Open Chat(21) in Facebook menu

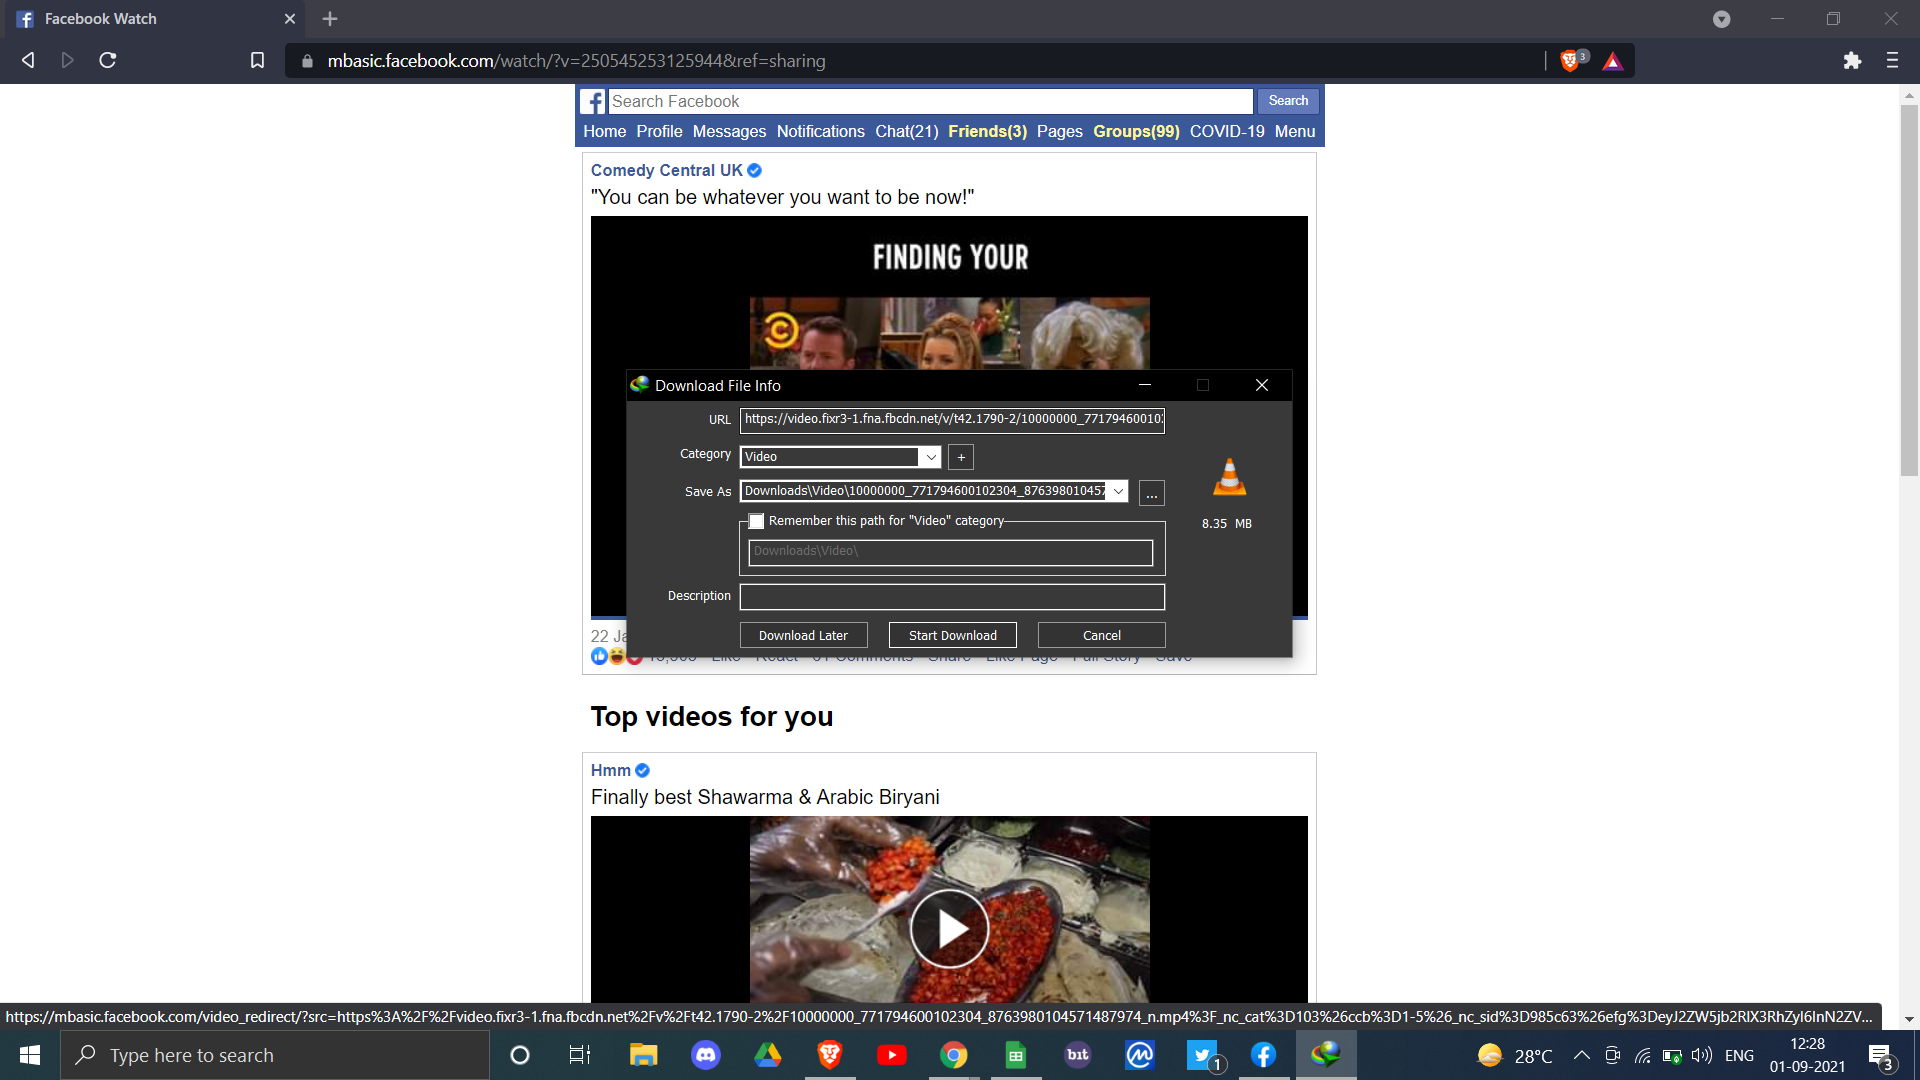point(907,132)
